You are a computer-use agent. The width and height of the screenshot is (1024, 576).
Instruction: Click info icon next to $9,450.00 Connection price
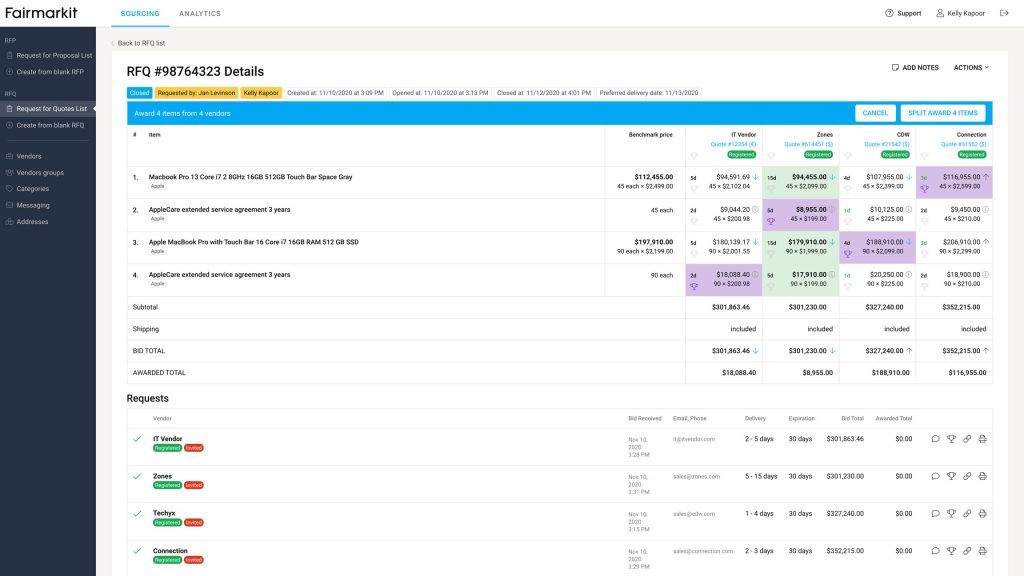click(x=985, y=210)
